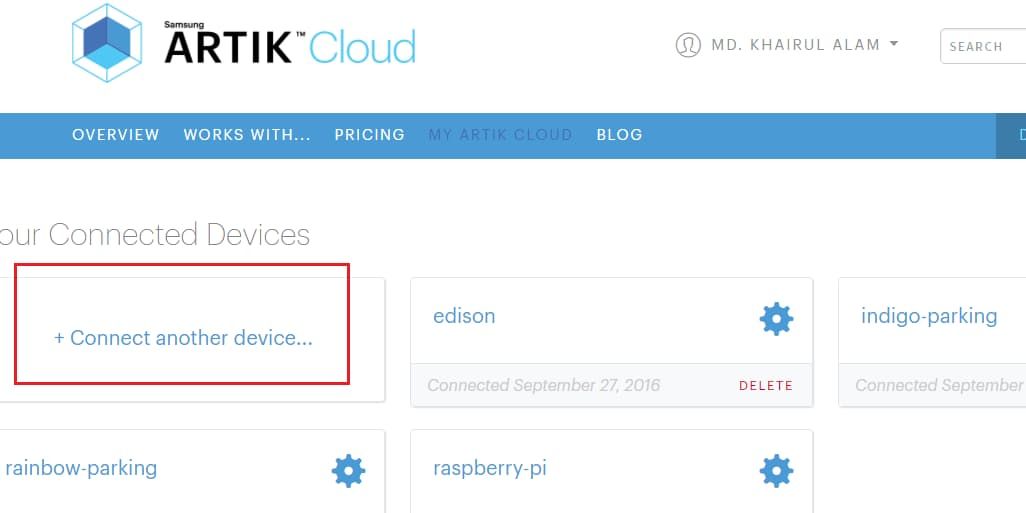Open the raspberry-pi device link
The width and height of the screenshot is (1026, 513).
(490, 468)
